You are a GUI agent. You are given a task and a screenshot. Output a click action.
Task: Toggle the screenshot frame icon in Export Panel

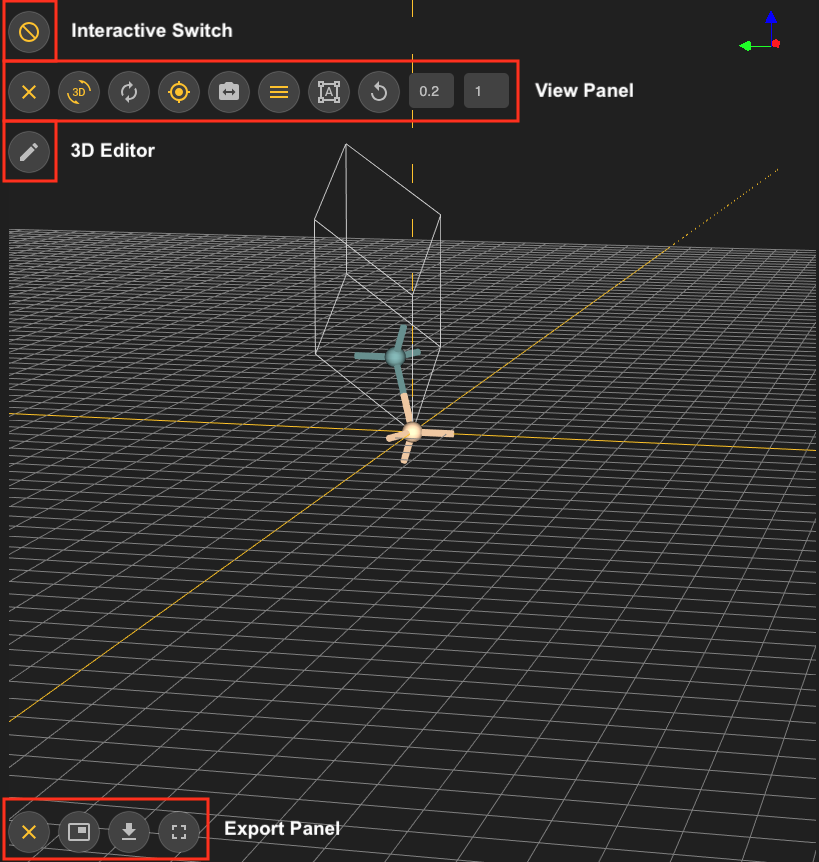pos(79,832)
